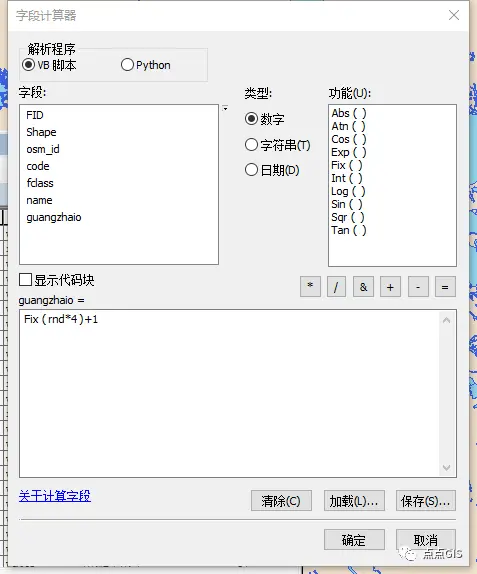Click inside the expression text box

(230, 393)
